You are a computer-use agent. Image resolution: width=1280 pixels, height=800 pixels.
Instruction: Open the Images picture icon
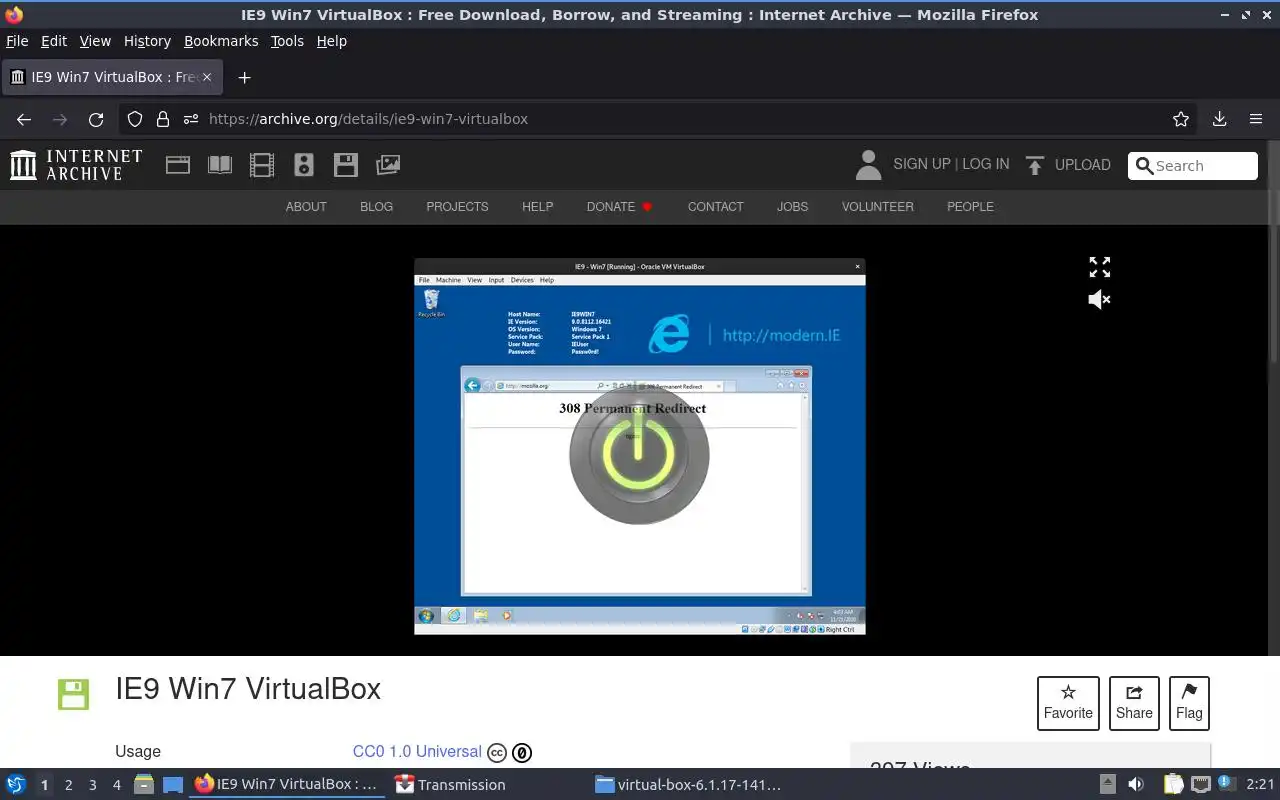(x=388, y=165)
